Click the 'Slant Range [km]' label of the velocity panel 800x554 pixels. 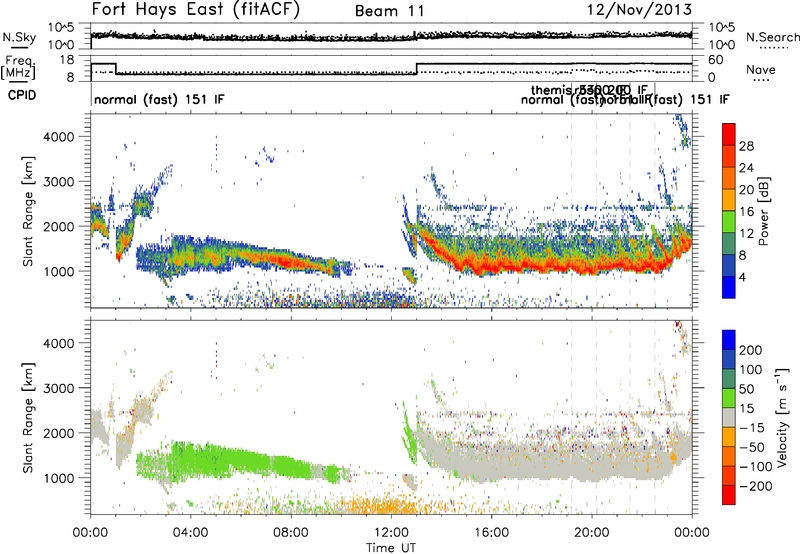[x=28, y=418]
